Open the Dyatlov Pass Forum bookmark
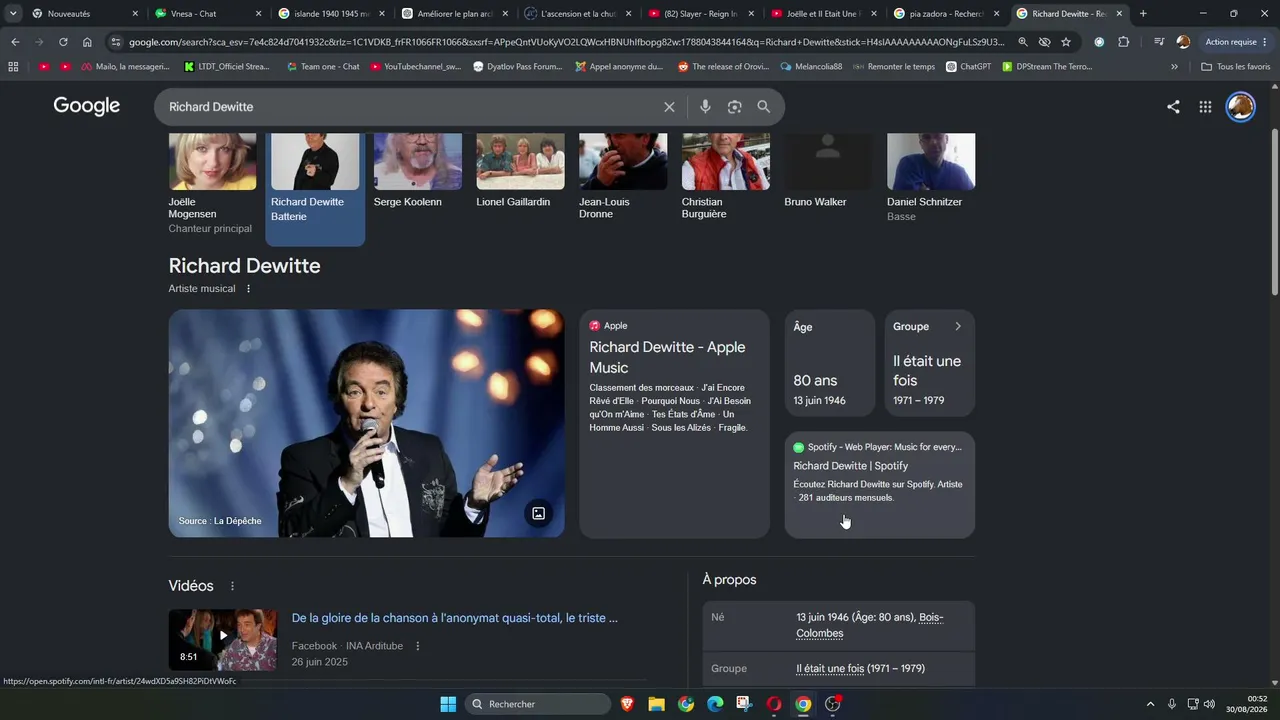This screenshot has height=720, width=1280. point(517,67)
